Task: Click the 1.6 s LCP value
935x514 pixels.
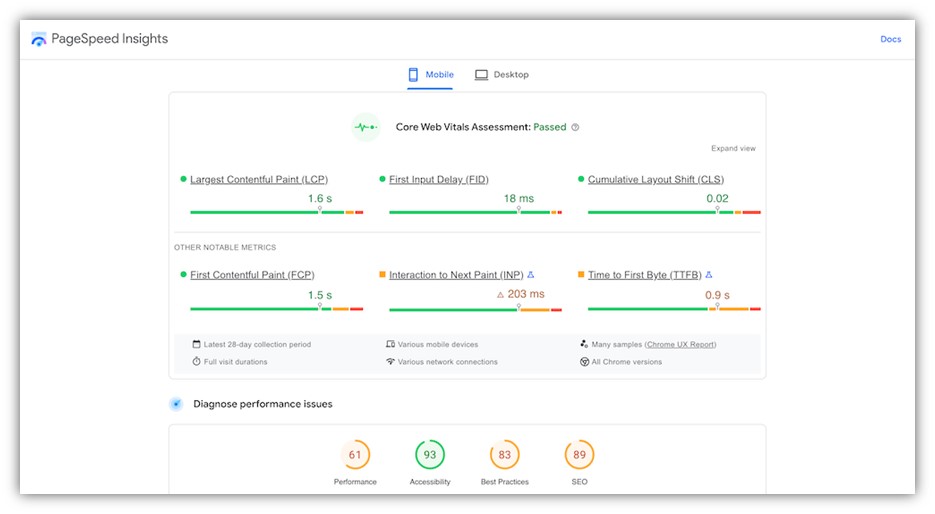Action: (320, 199)
